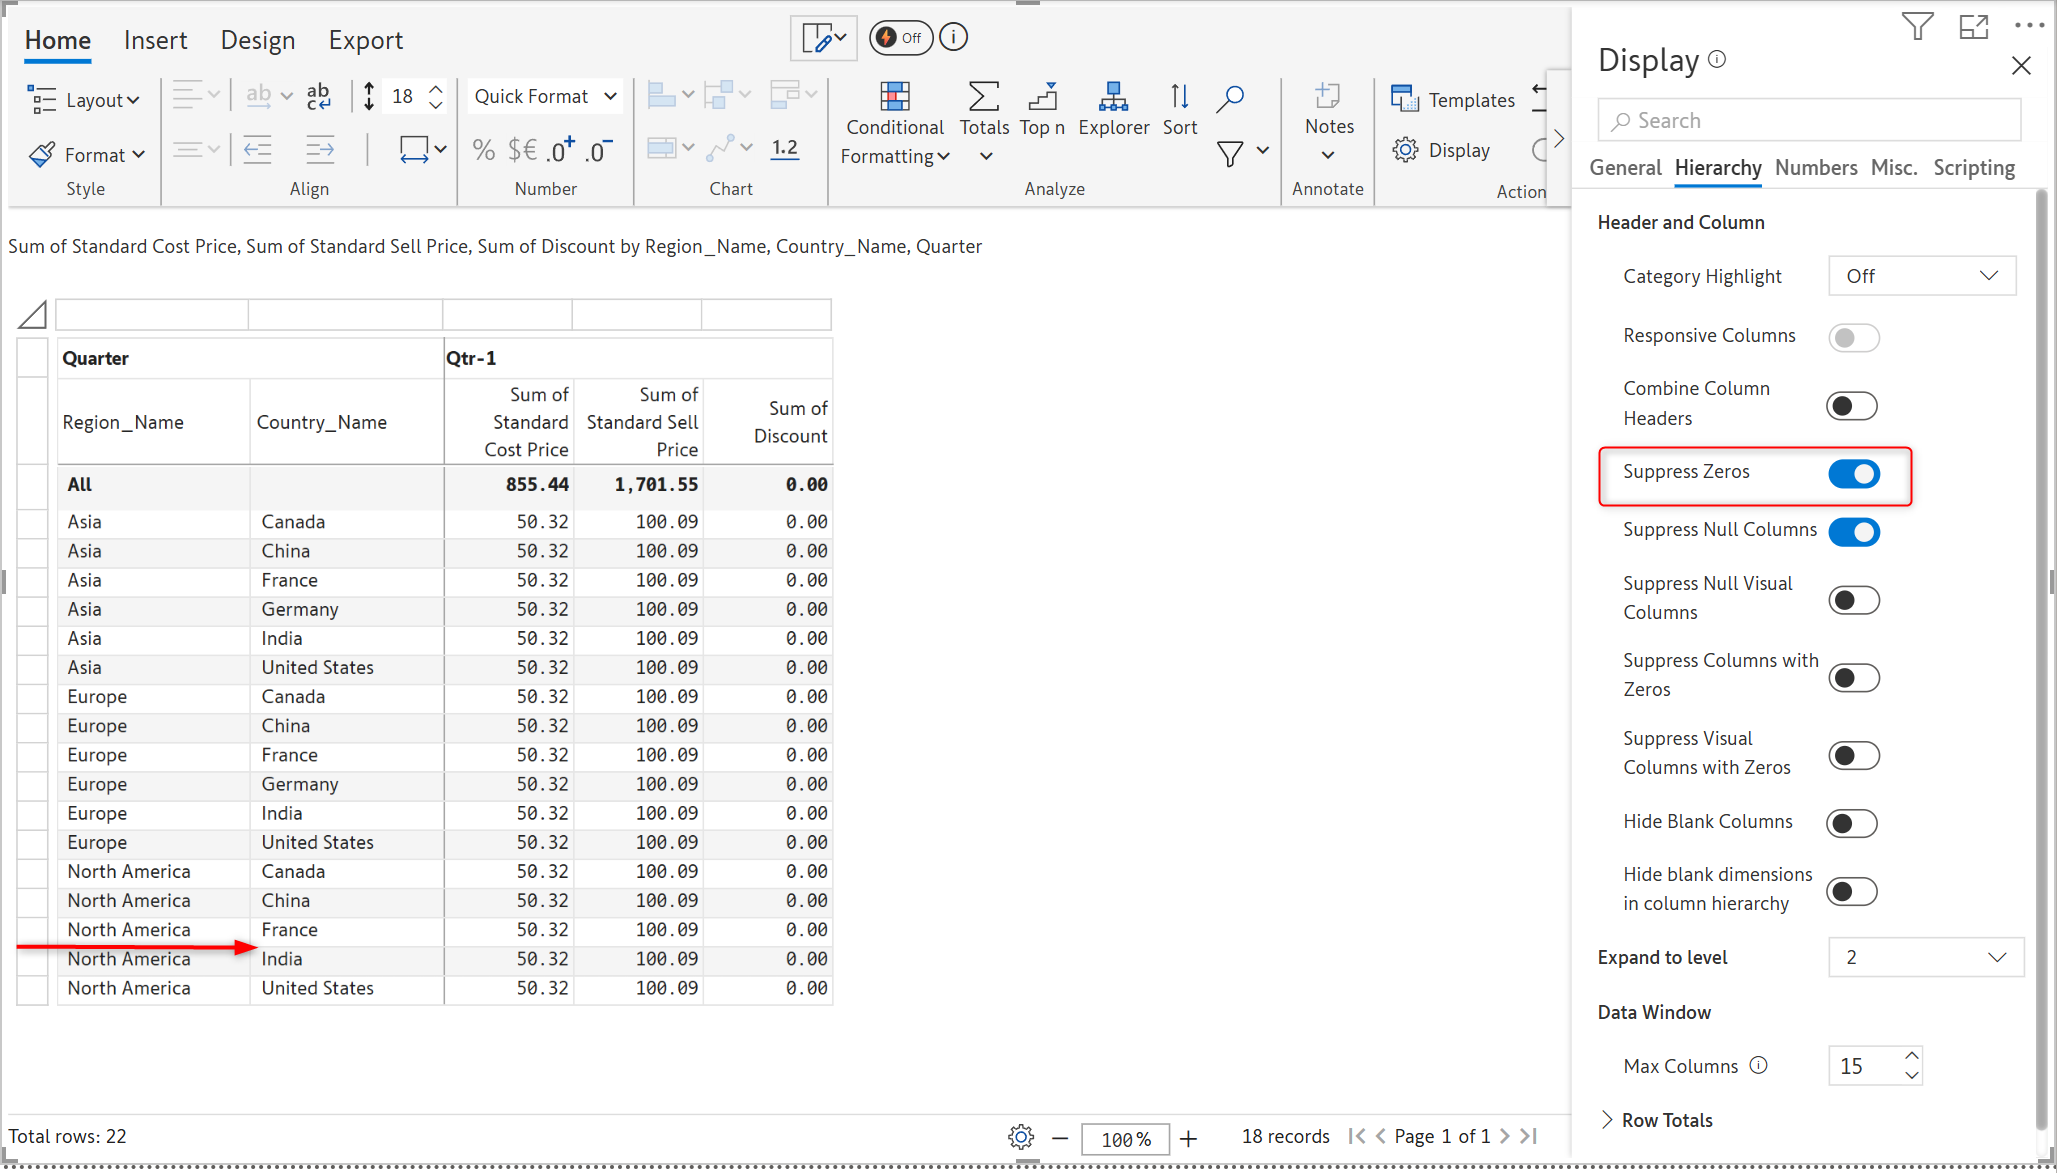
Task: Click the percent number format icon
Action: 484,150
